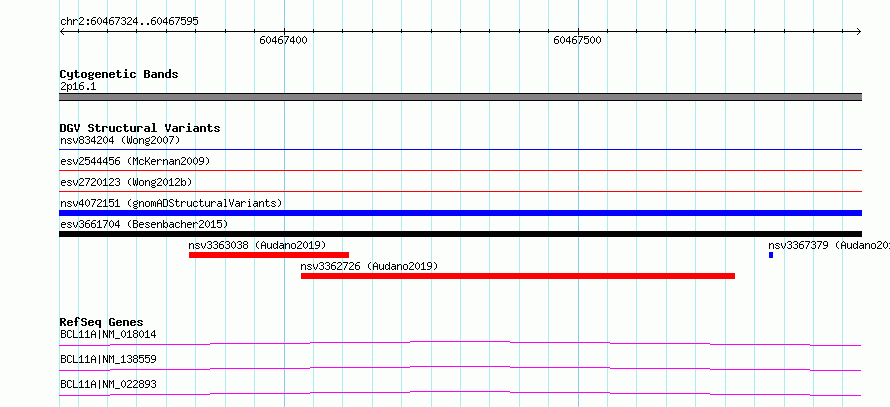Viewport: 890px width, 407px height.
Task: Click the 60467400 ruler position label
Action: click(283, 40)
